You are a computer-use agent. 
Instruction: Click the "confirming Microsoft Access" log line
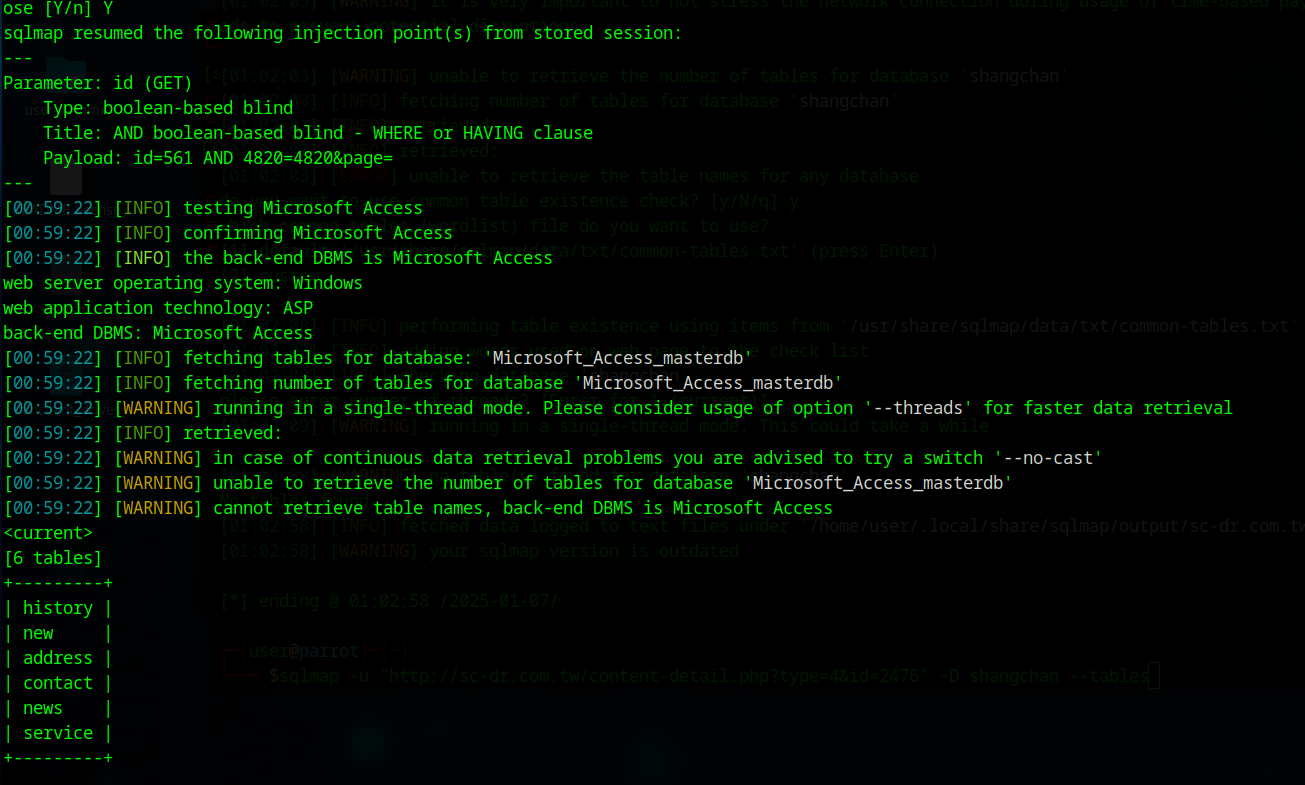pos(228,233)
